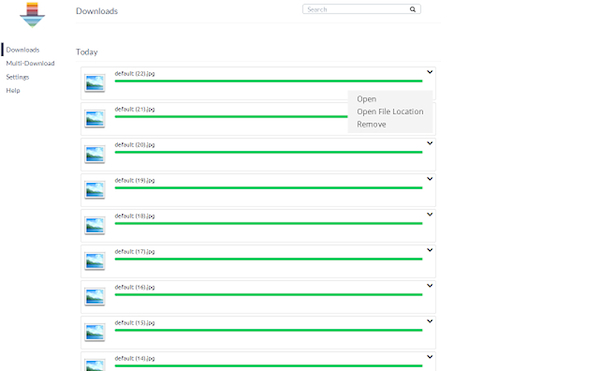Choose Open in the context menu
This screenshot has height=371, width=600.
click(367, 99)
